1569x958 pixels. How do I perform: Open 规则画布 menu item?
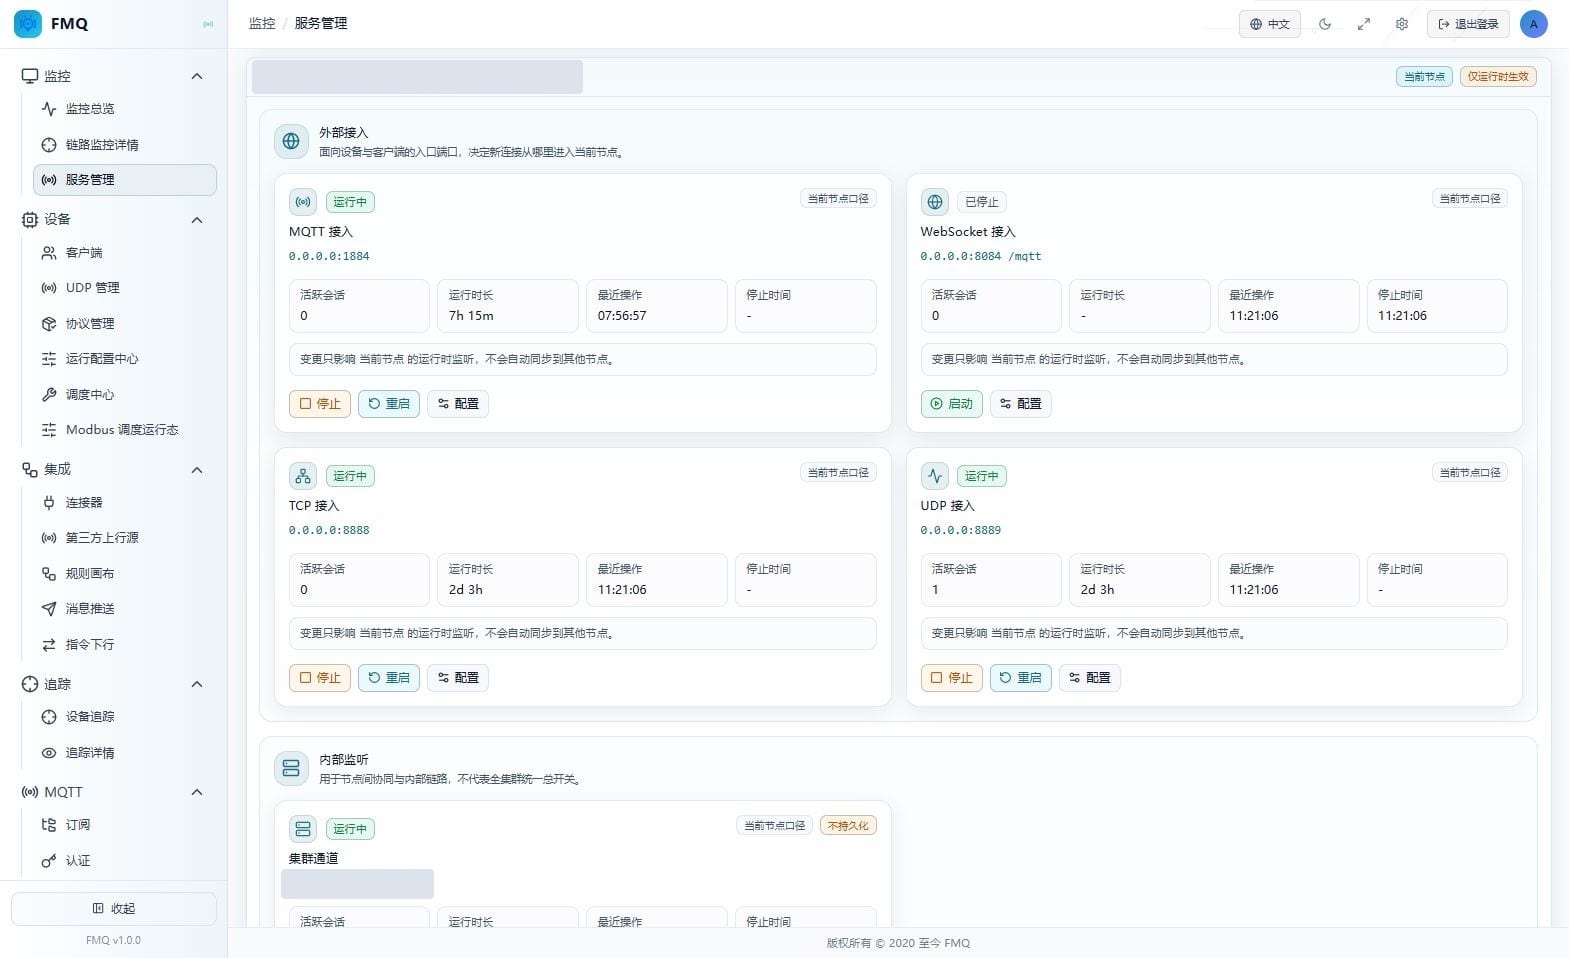tap(125, 574)
